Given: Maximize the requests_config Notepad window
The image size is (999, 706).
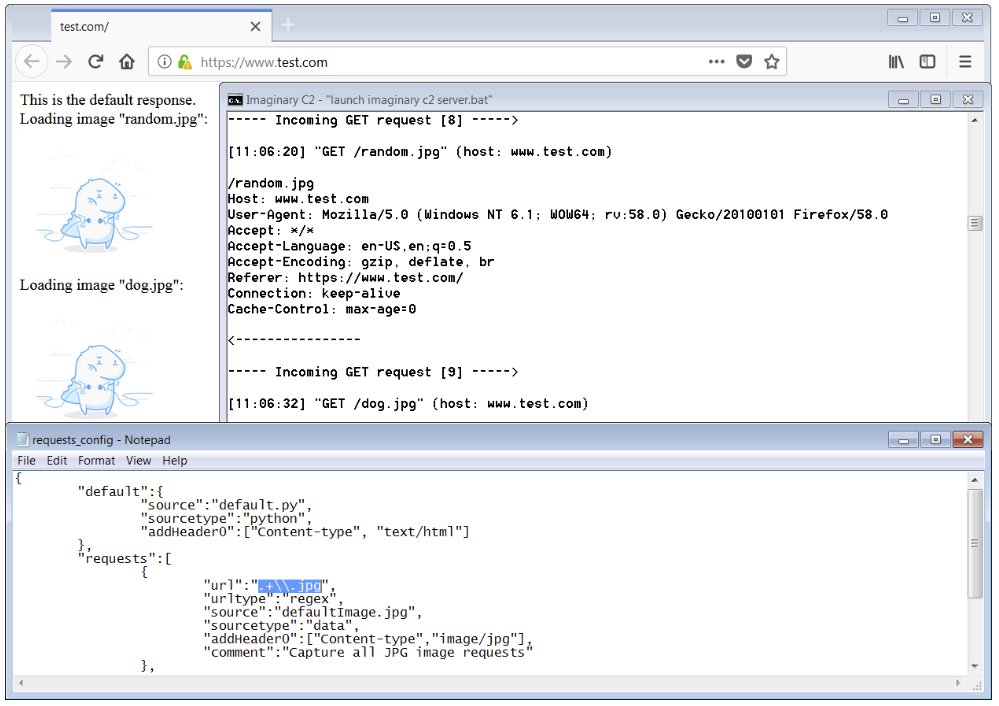Looking at the screenshot, I should [935, 440].
